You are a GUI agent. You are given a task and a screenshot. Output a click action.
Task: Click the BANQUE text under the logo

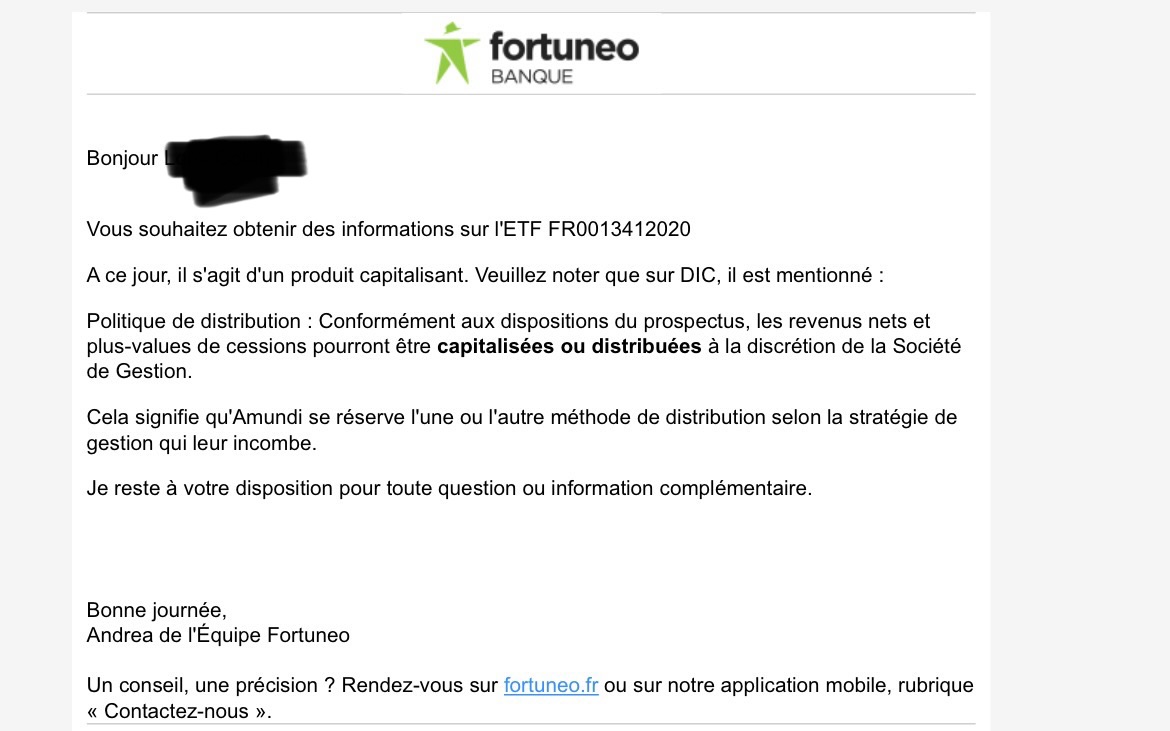[x=532, y=77]
